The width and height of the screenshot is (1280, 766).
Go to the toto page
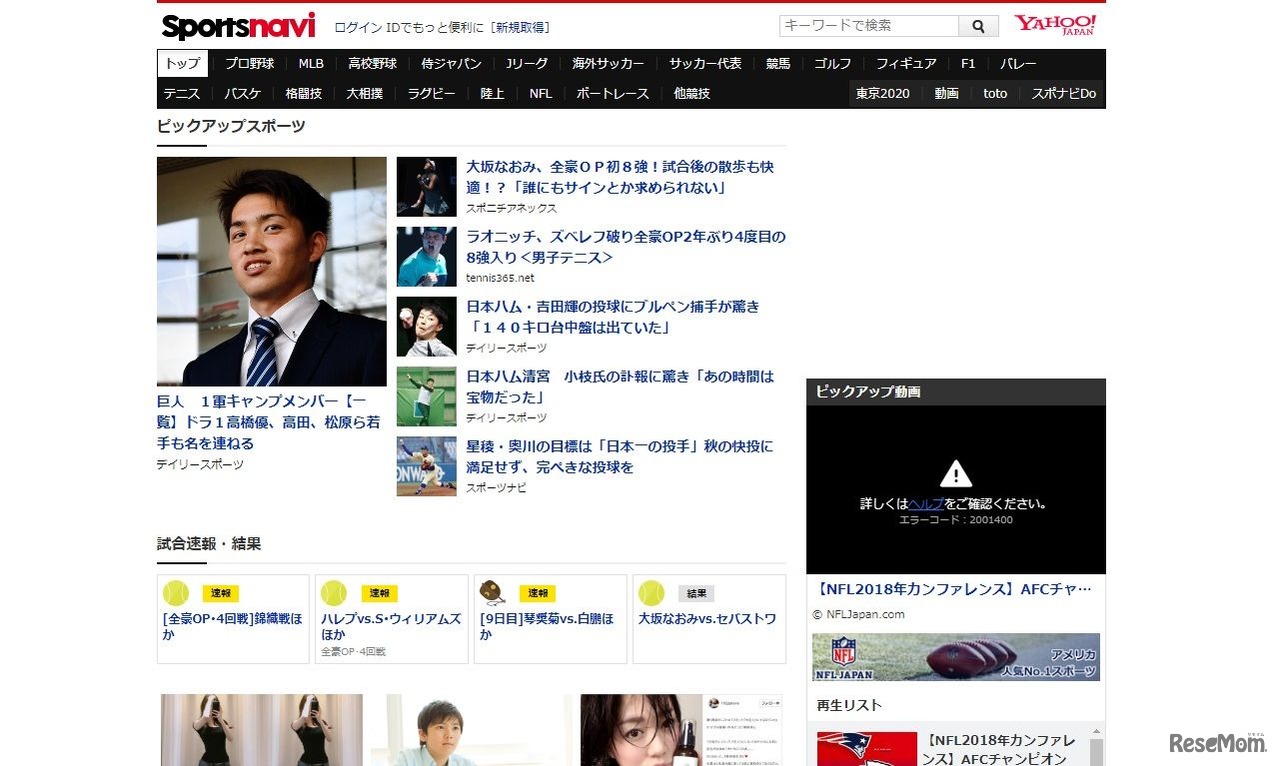click(x=995, y=93)
